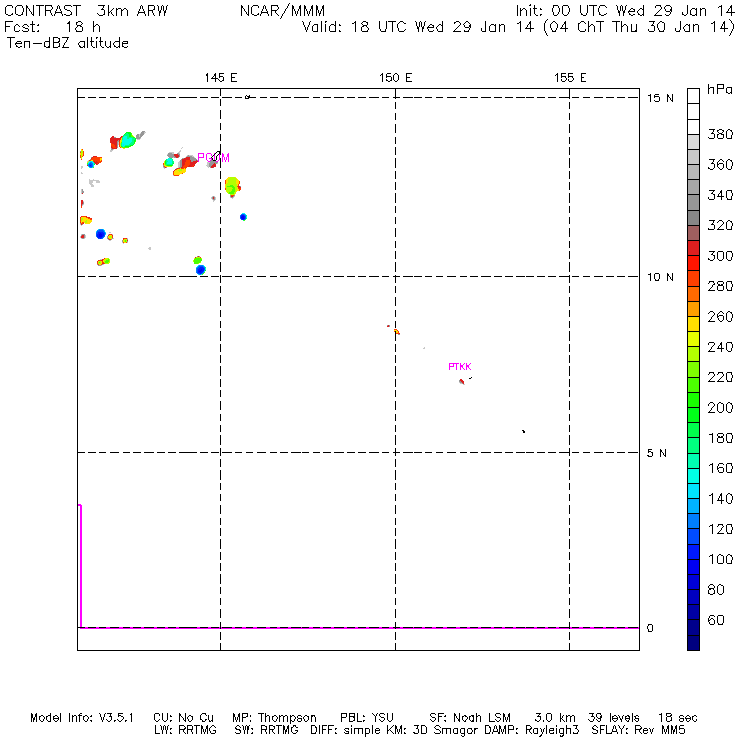Click the "220" colorbar value
The width and height of the screenshot is (740, 740).
[x=720, y=377]
